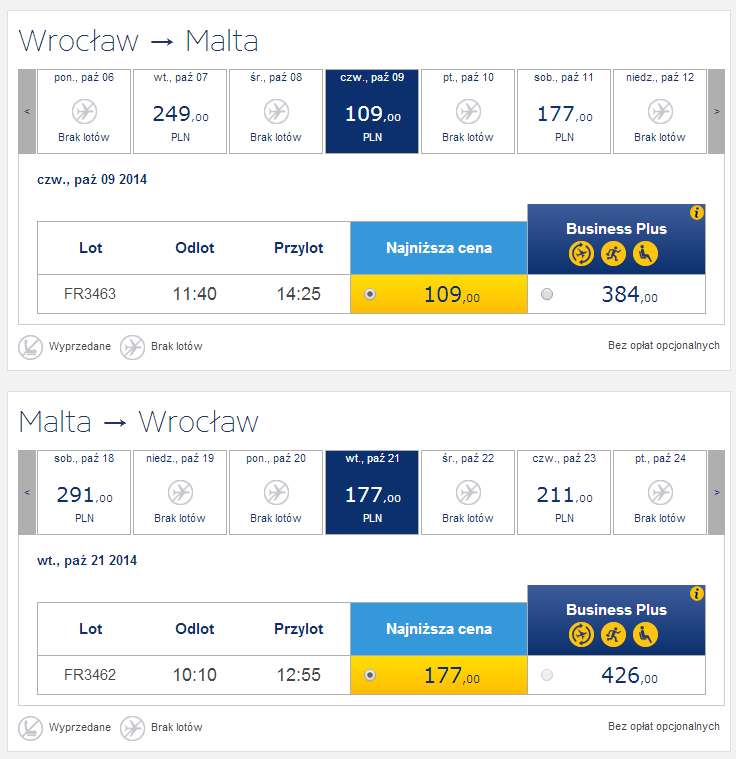Click outbound Business Plus flexible ticket icon

[x=581, y=254]
